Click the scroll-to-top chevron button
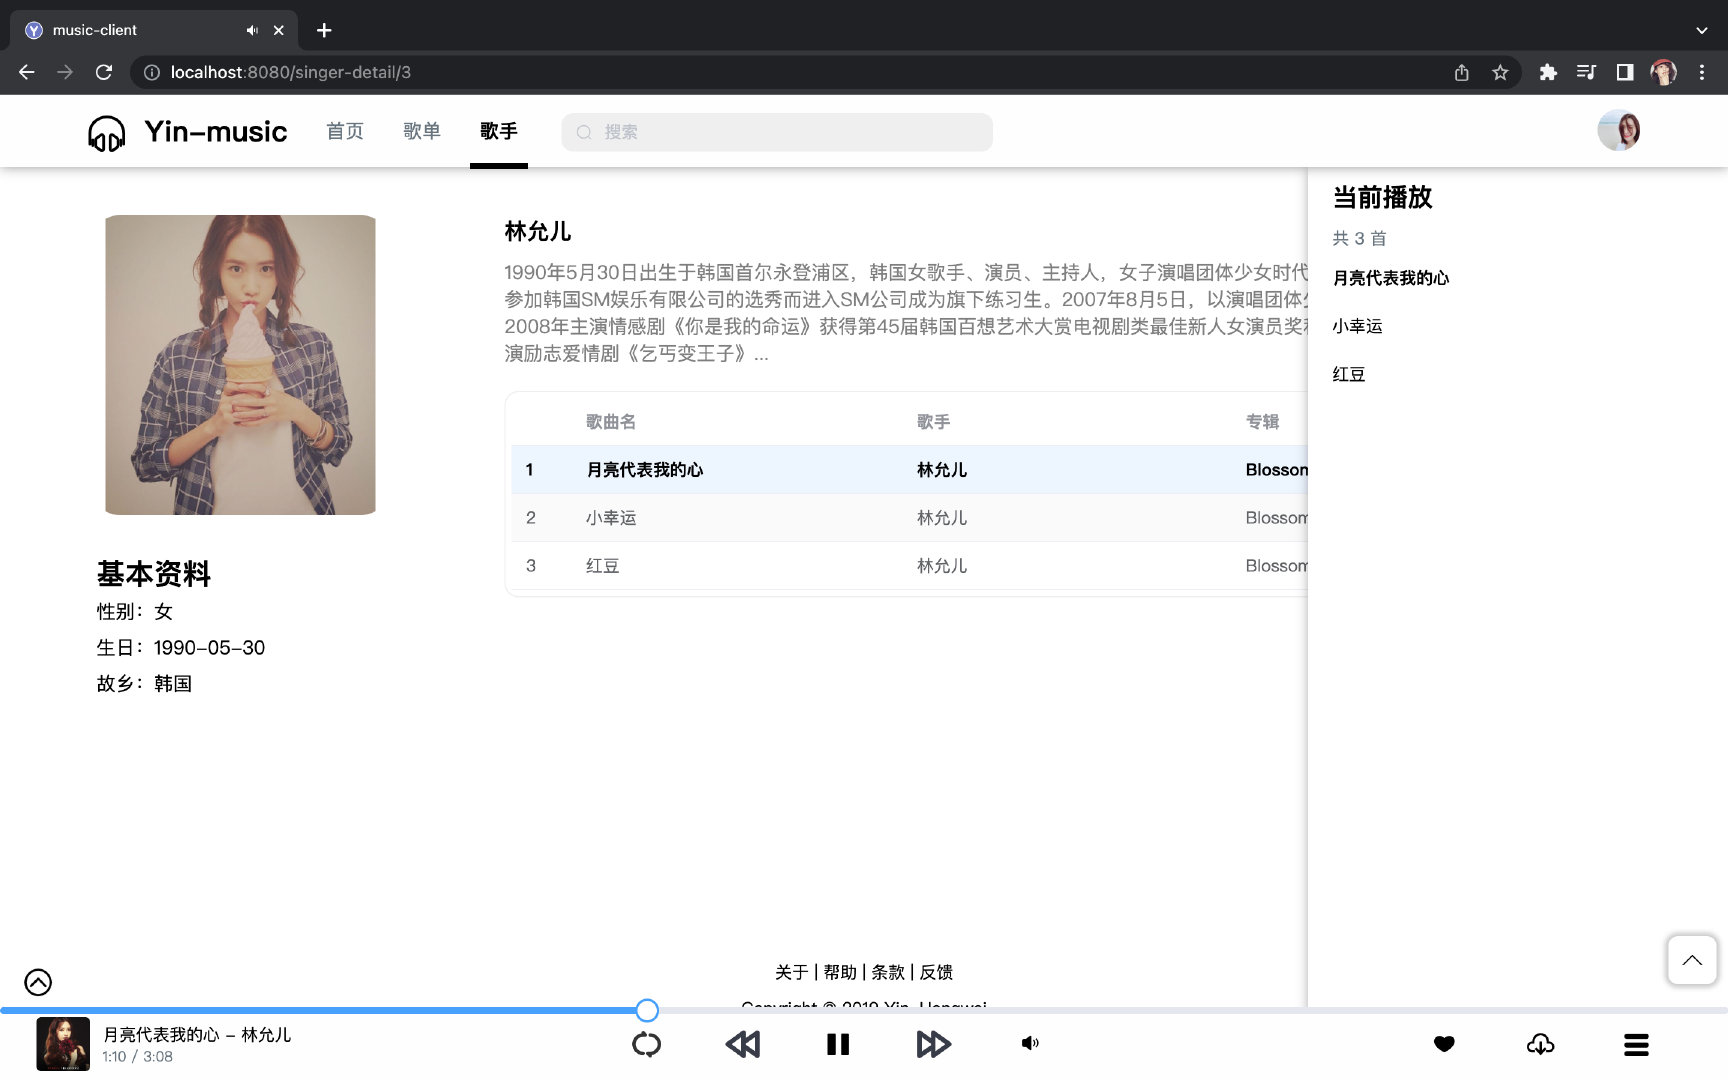The width and height of the screenshot is (1728, 1080). [1691, 960]
